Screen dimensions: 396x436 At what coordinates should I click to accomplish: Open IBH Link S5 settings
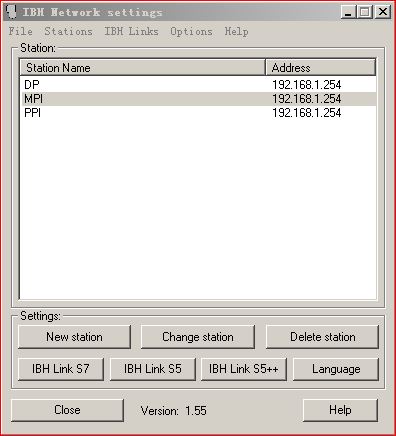pos(153,369)
